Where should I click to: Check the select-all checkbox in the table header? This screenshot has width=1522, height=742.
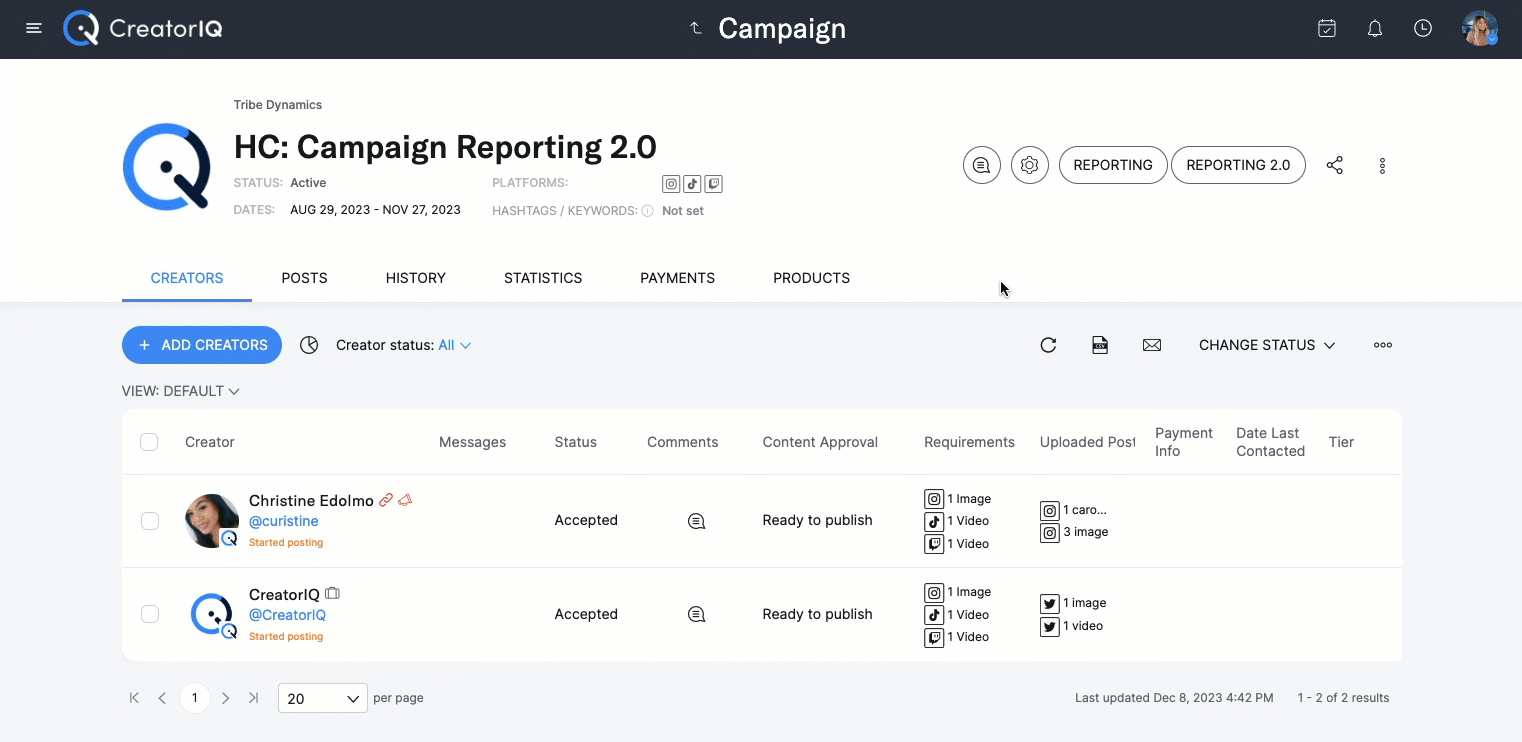coord(149,441)
